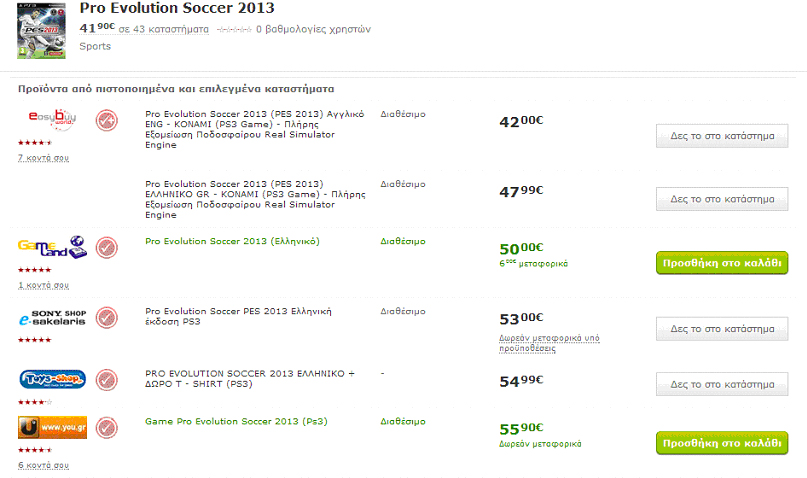Click the certified badge beside Toys-shop
This screenshot has width=807, height=478.
pos(107,381)
